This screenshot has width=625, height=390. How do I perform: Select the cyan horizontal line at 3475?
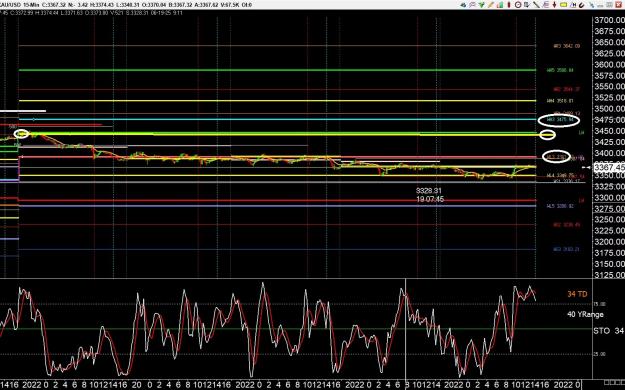277,119
